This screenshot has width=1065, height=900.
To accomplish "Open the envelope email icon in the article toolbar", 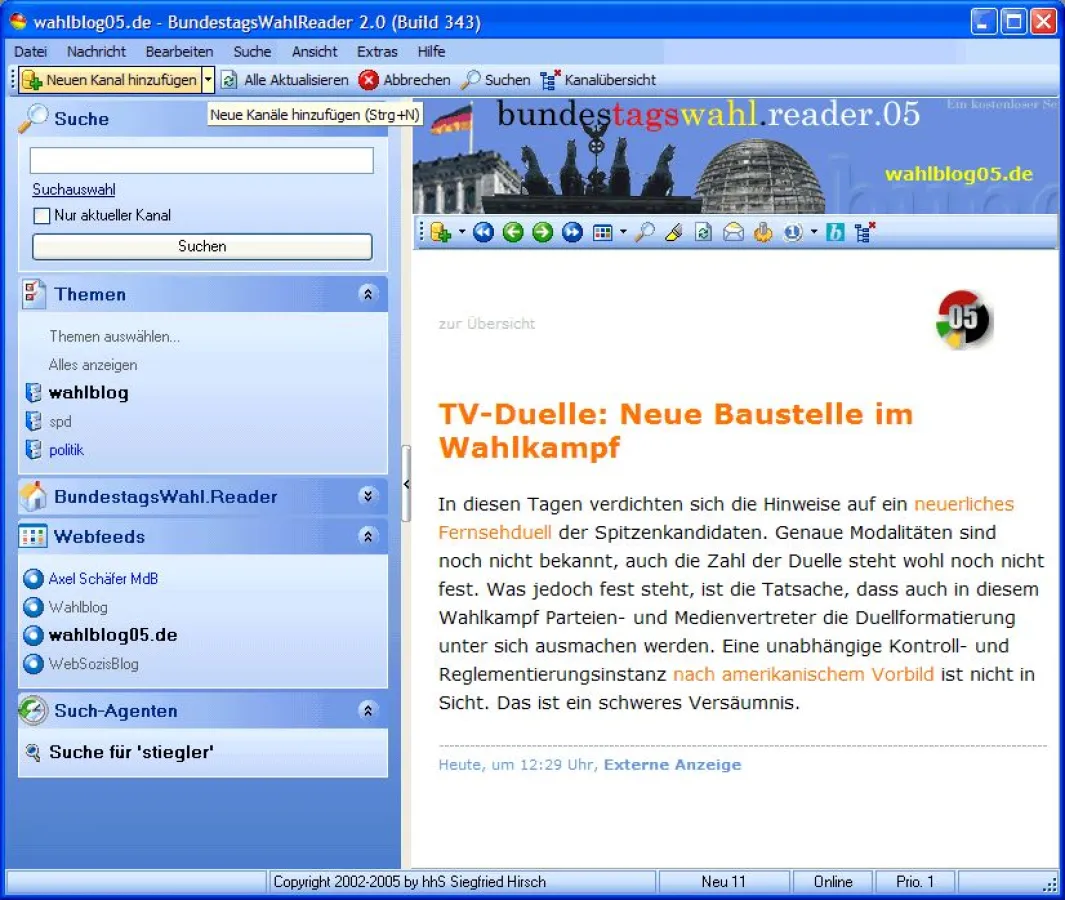I will [x=734, y=231].
